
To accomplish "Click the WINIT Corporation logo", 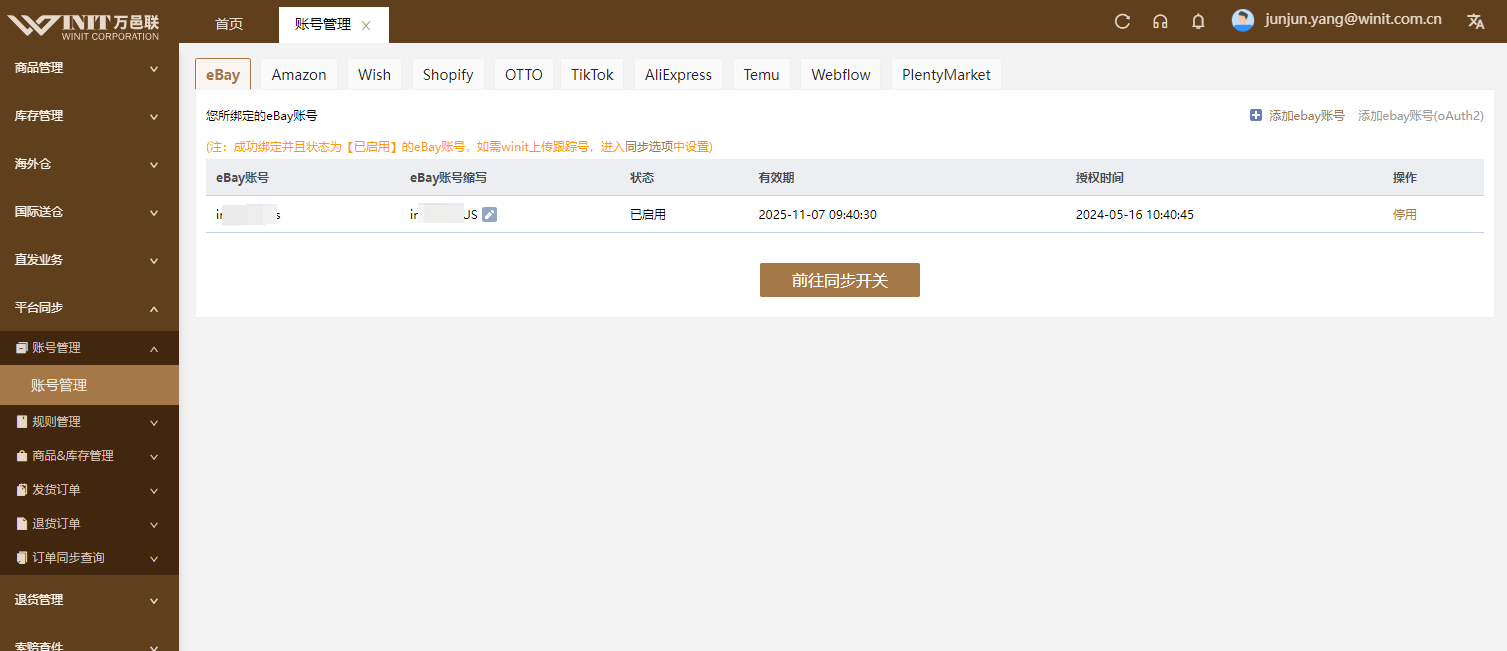I will pos(84,26).
